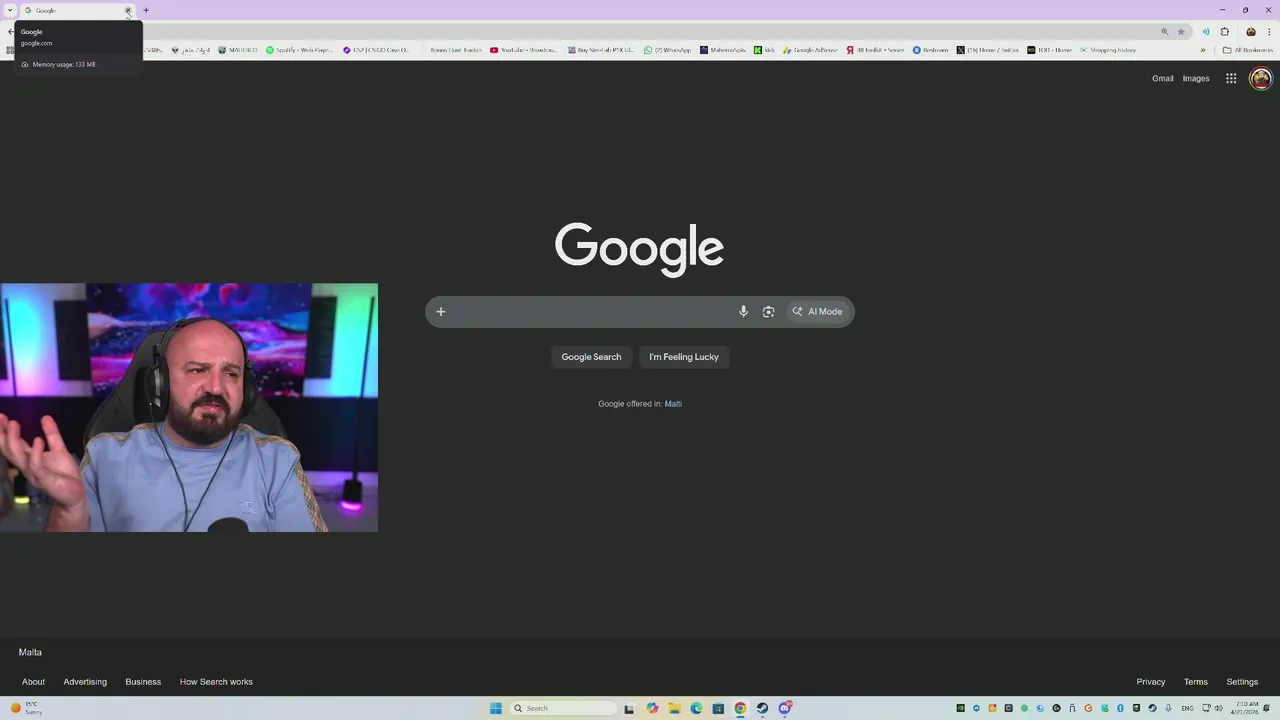Image resolution: width=1280 pixels, height=720 pixels.
Task: Open Chrome three-dot menu
Action: tap(1269, 32)
